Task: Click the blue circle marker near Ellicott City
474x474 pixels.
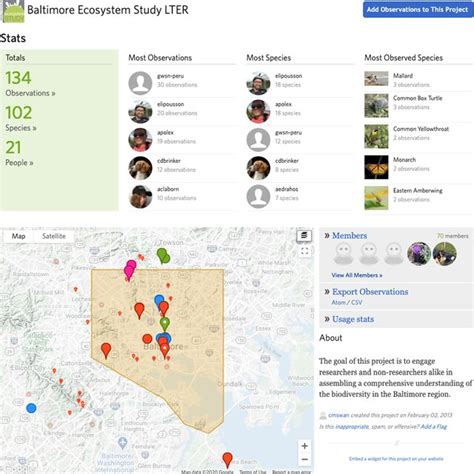Action: pos(31,408)
